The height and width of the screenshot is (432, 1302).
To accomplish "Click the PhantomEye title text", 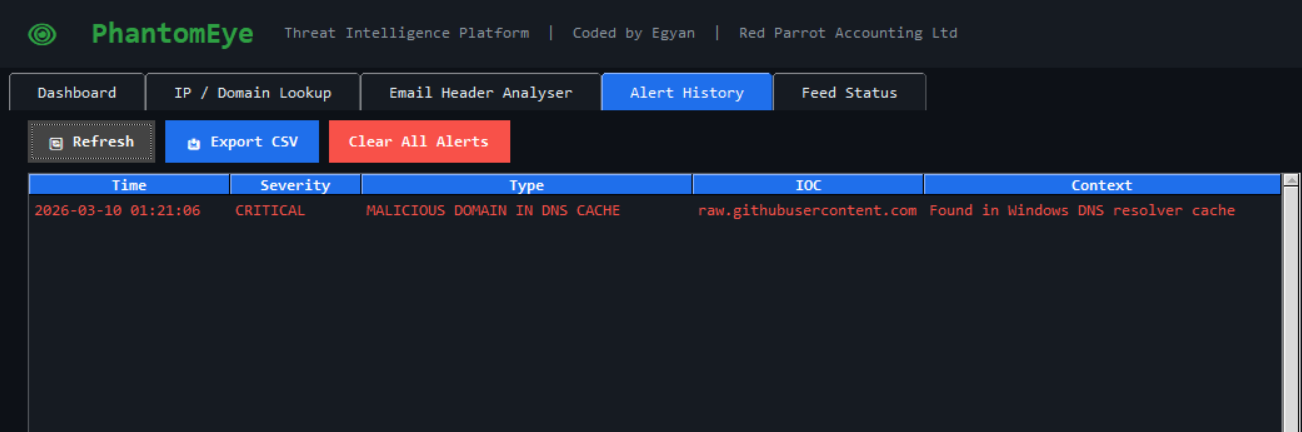I will (x=172, y=34).
